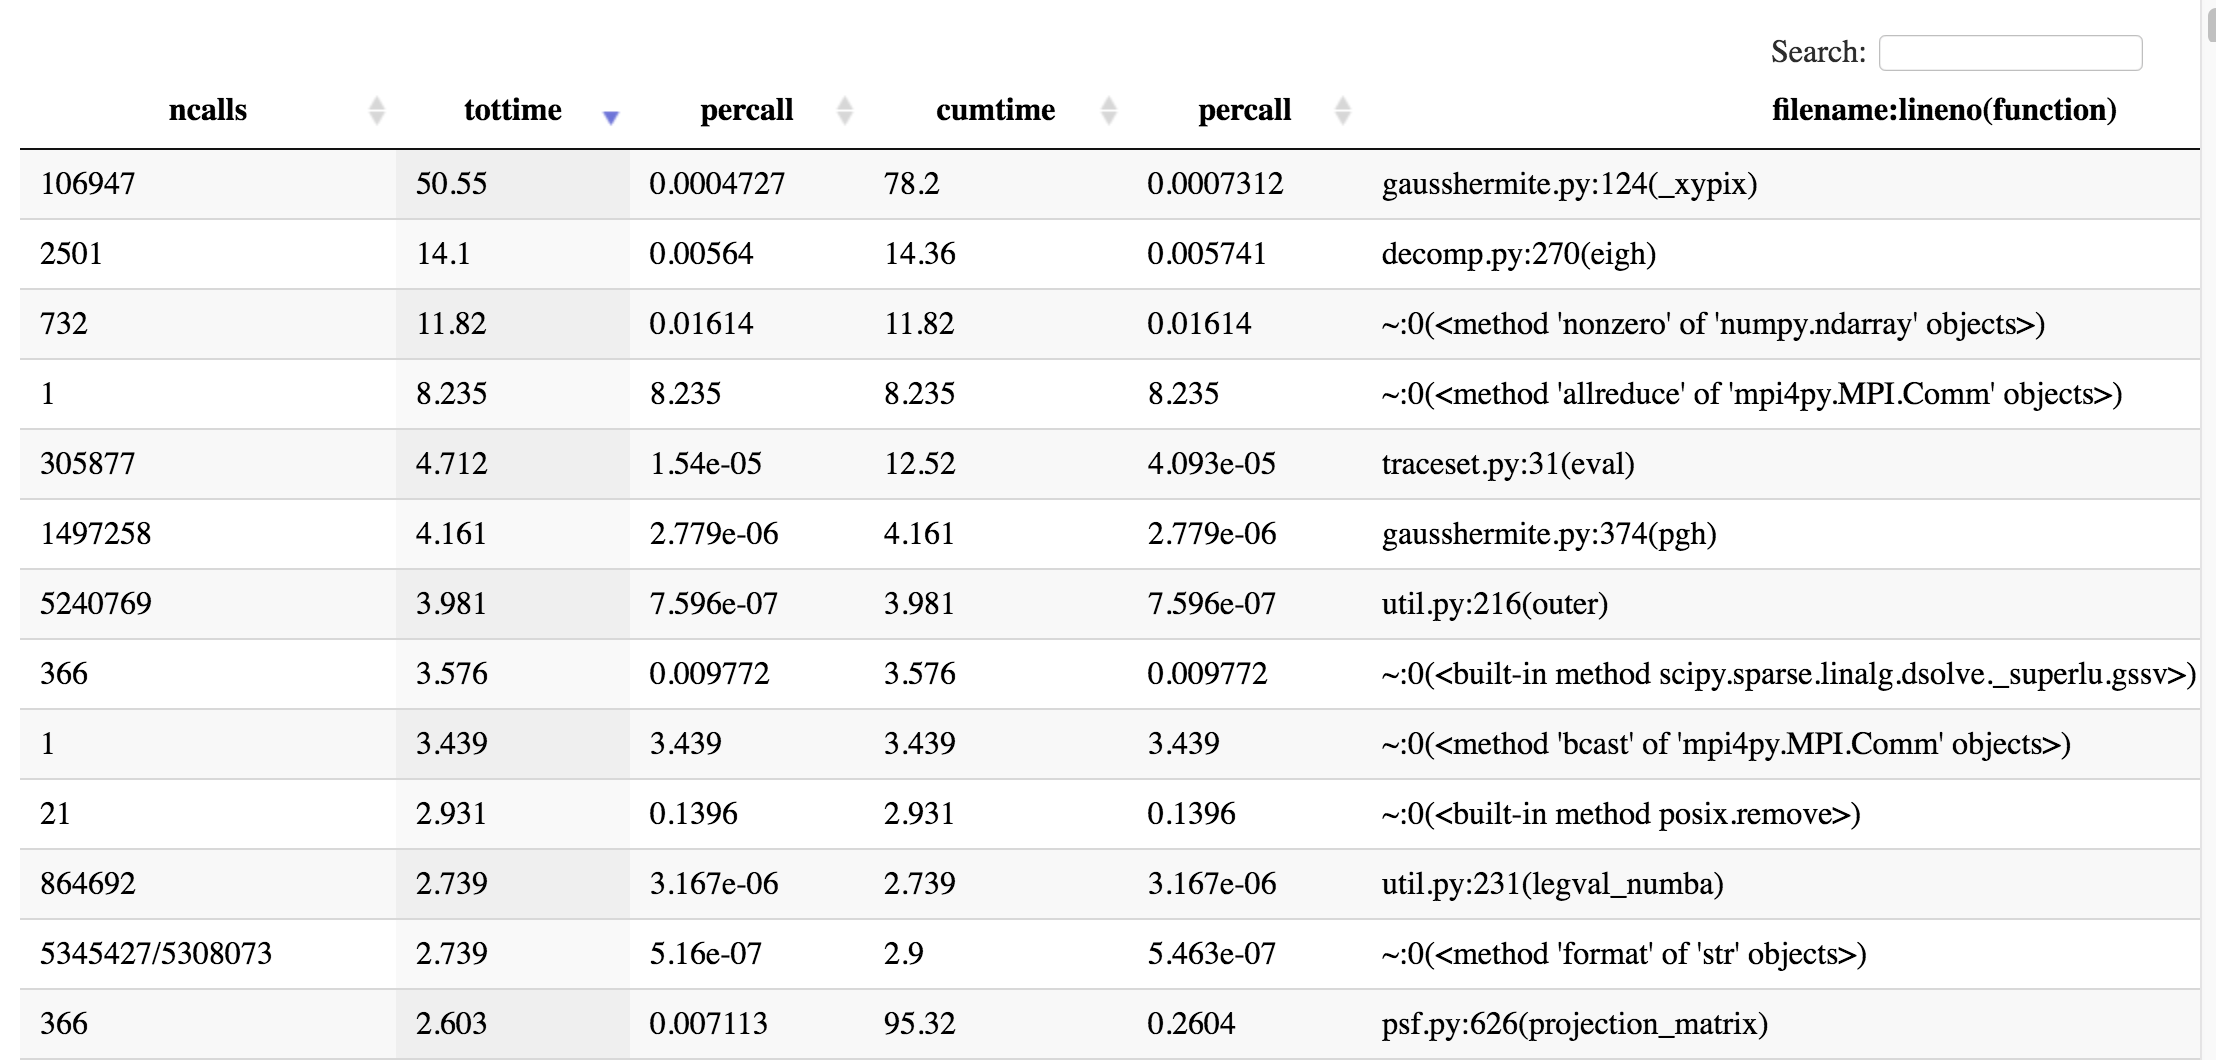Click the blue descending triangle under tottime
Image resolution: width=2216 pixels, height=1060 pixels.
pos(611,116)
